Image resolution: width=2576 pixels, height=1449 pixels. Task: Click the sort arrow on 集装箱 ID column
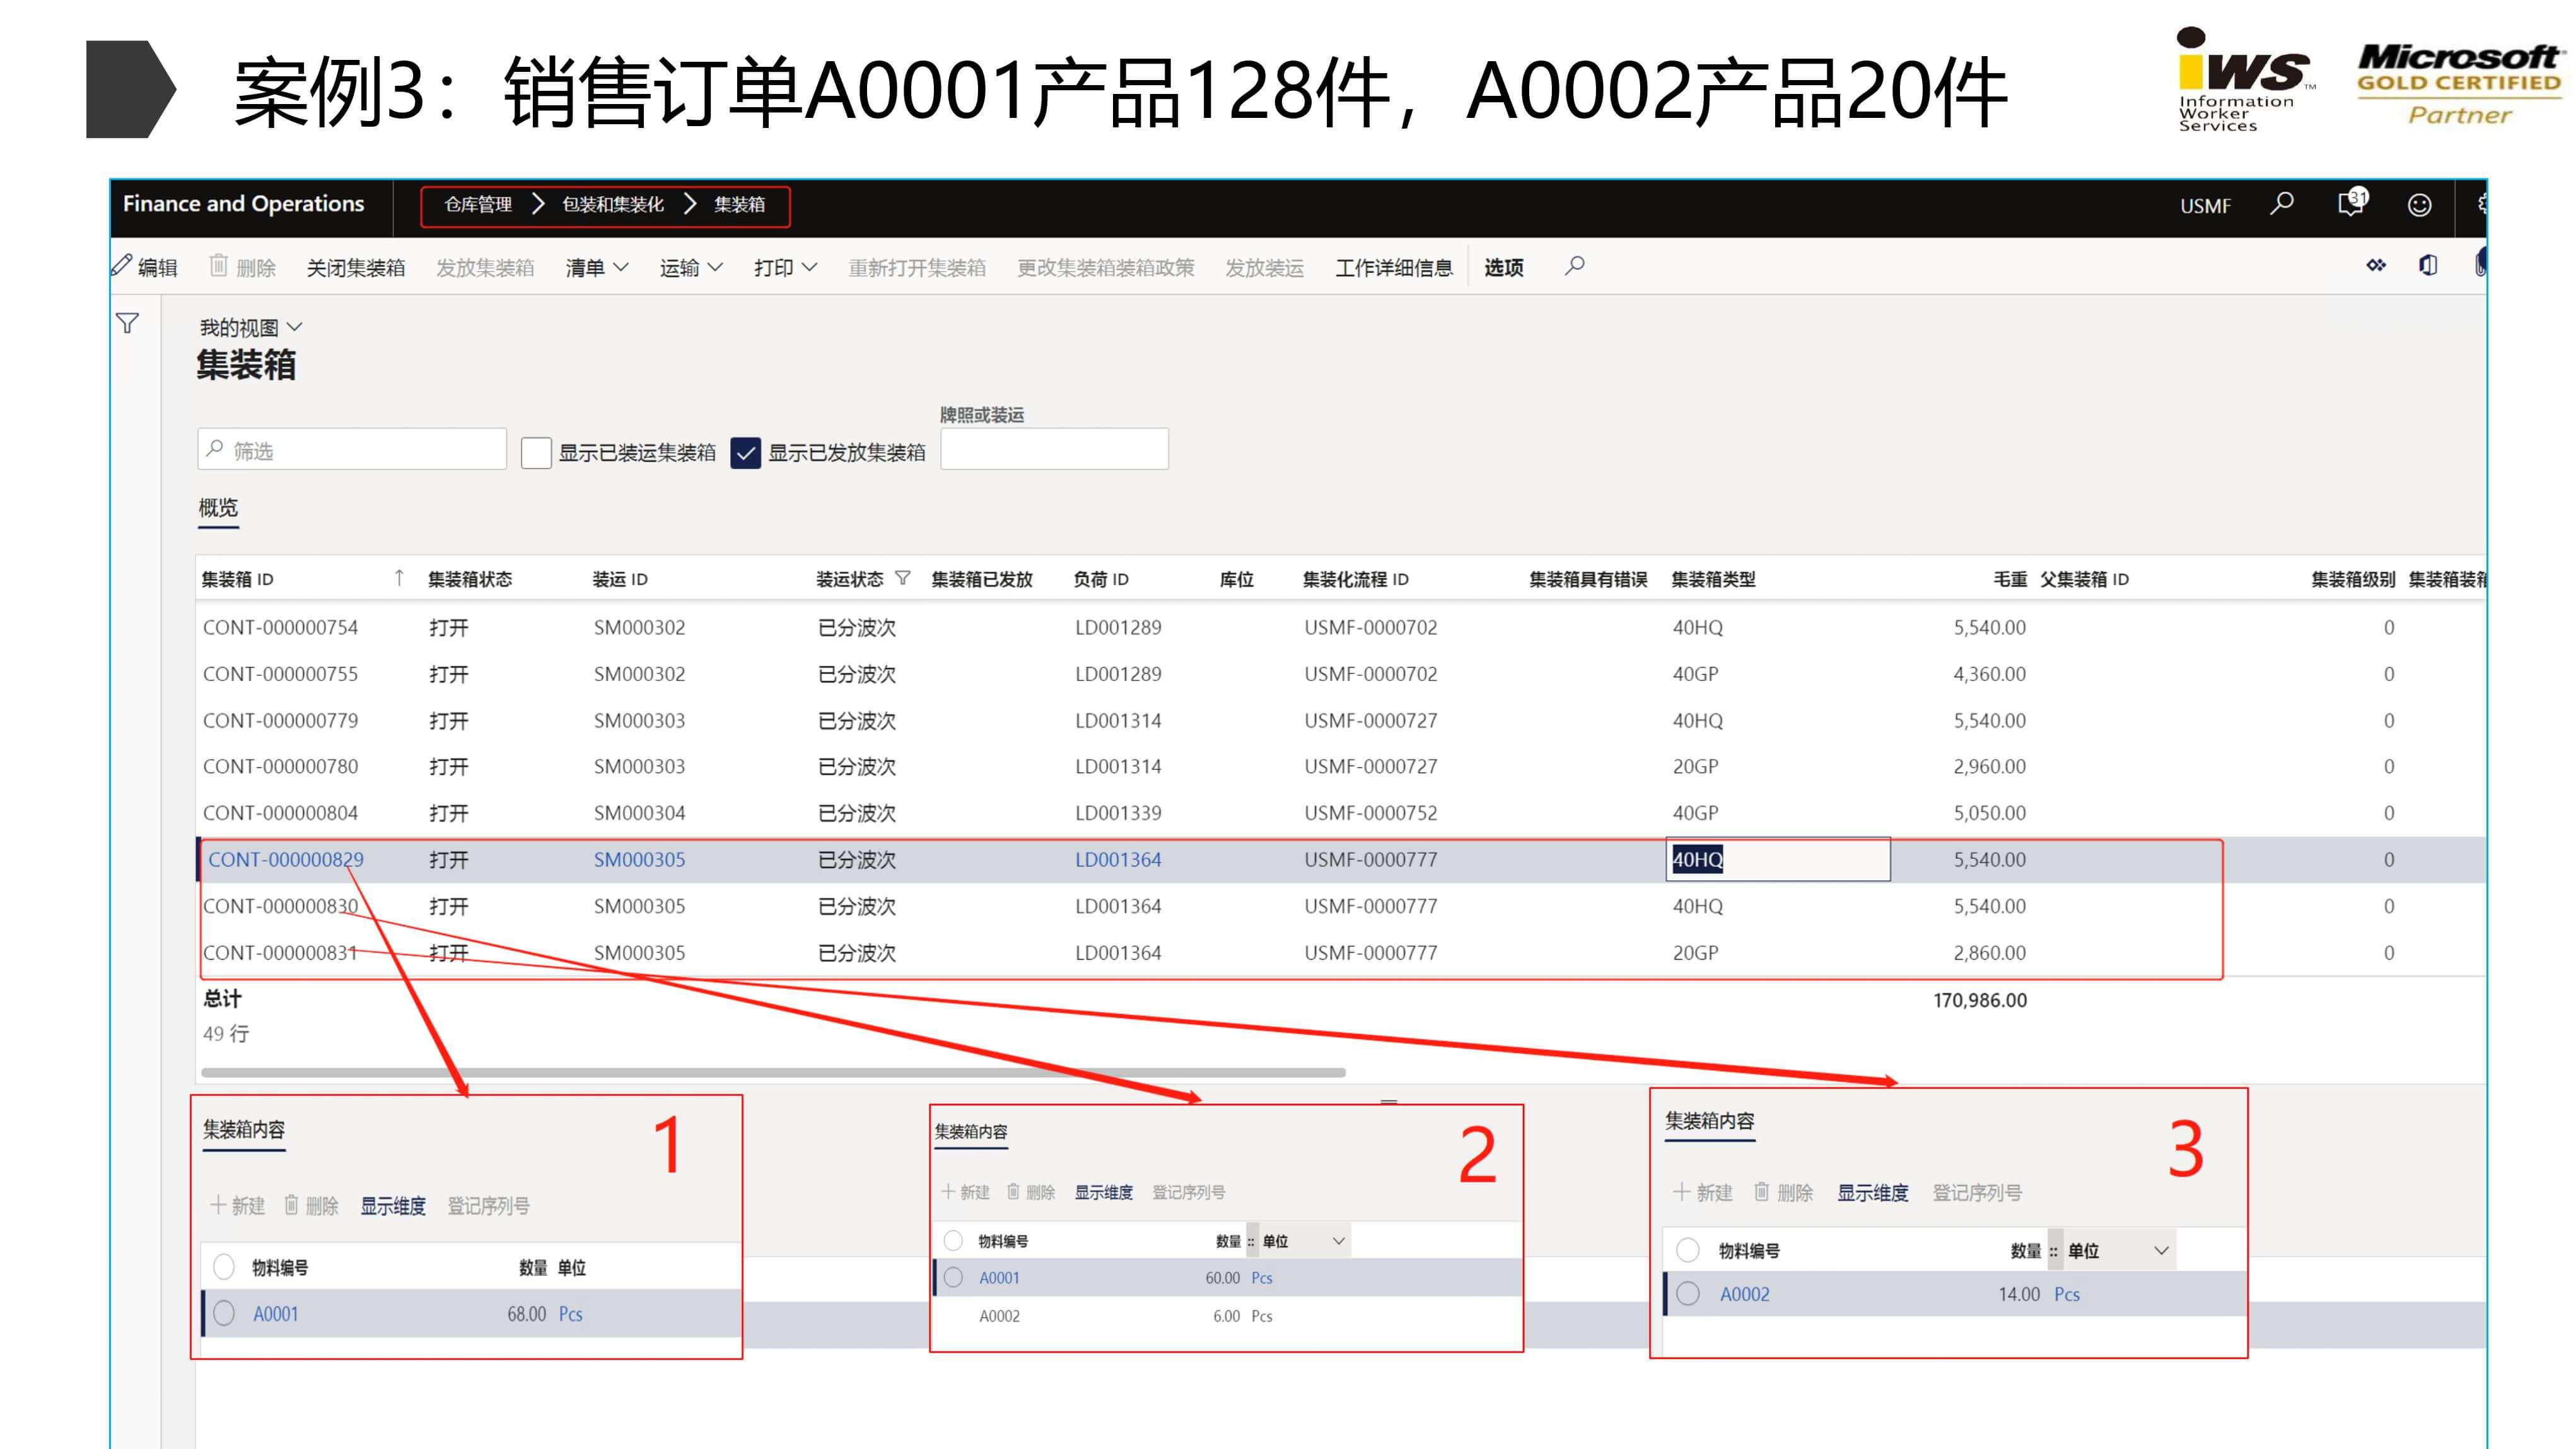click(x=399, y=578)
